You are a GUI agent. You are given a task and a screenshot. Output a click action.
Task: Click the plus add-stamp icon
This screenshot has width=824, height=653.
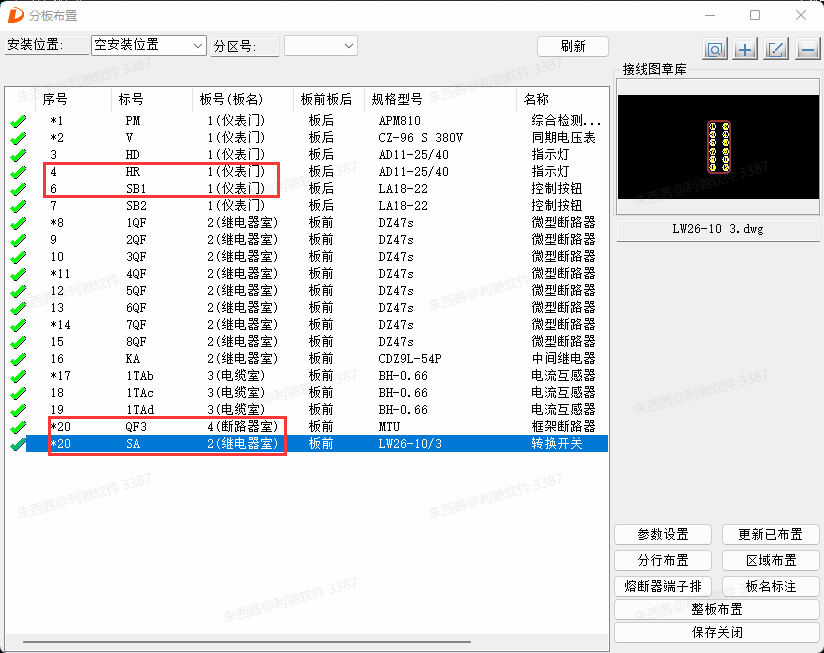(x=745, y=49)
